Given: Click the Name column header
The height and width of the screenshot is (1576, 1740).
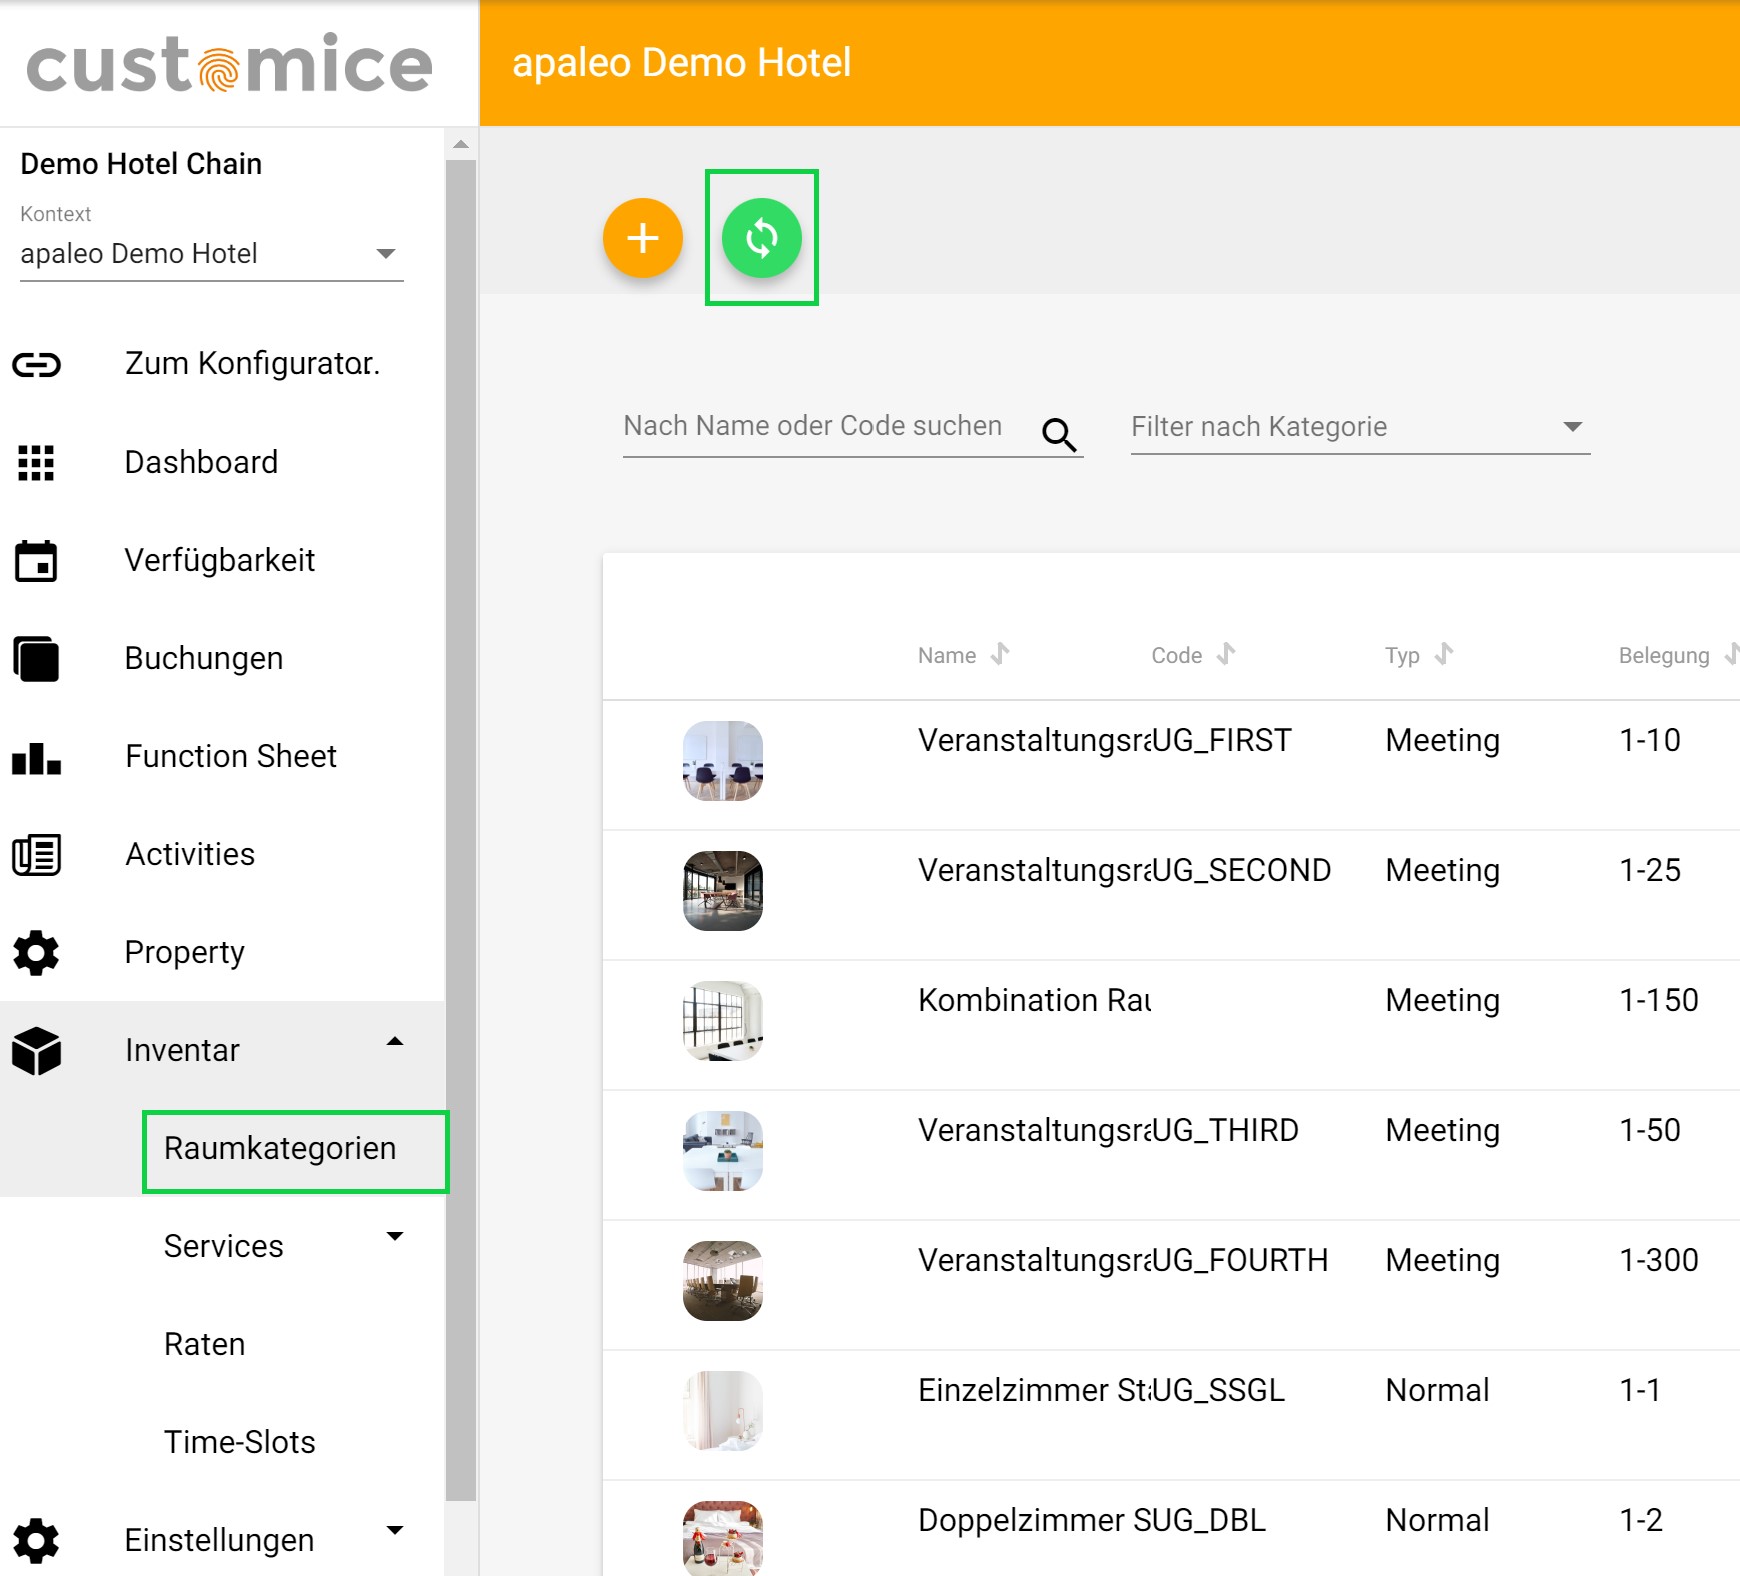Looking at the screenshot, I should pyautogui.click(x=947, y=656).
